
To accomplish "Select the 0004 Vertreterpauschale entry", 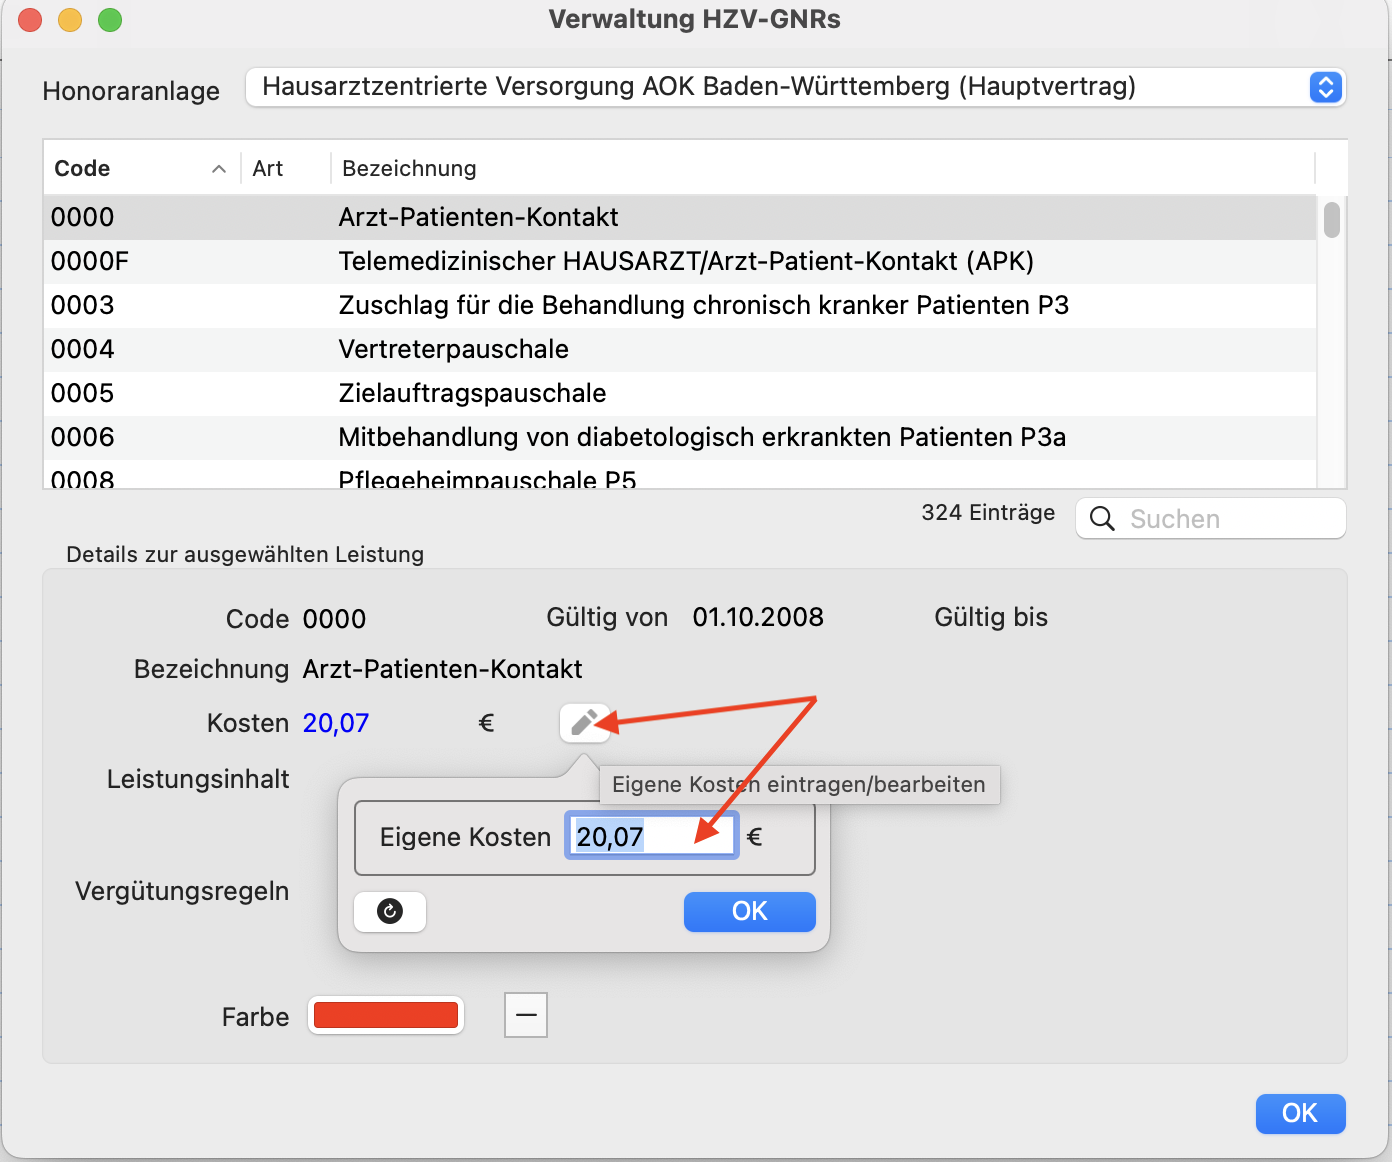I will (680, 349).
